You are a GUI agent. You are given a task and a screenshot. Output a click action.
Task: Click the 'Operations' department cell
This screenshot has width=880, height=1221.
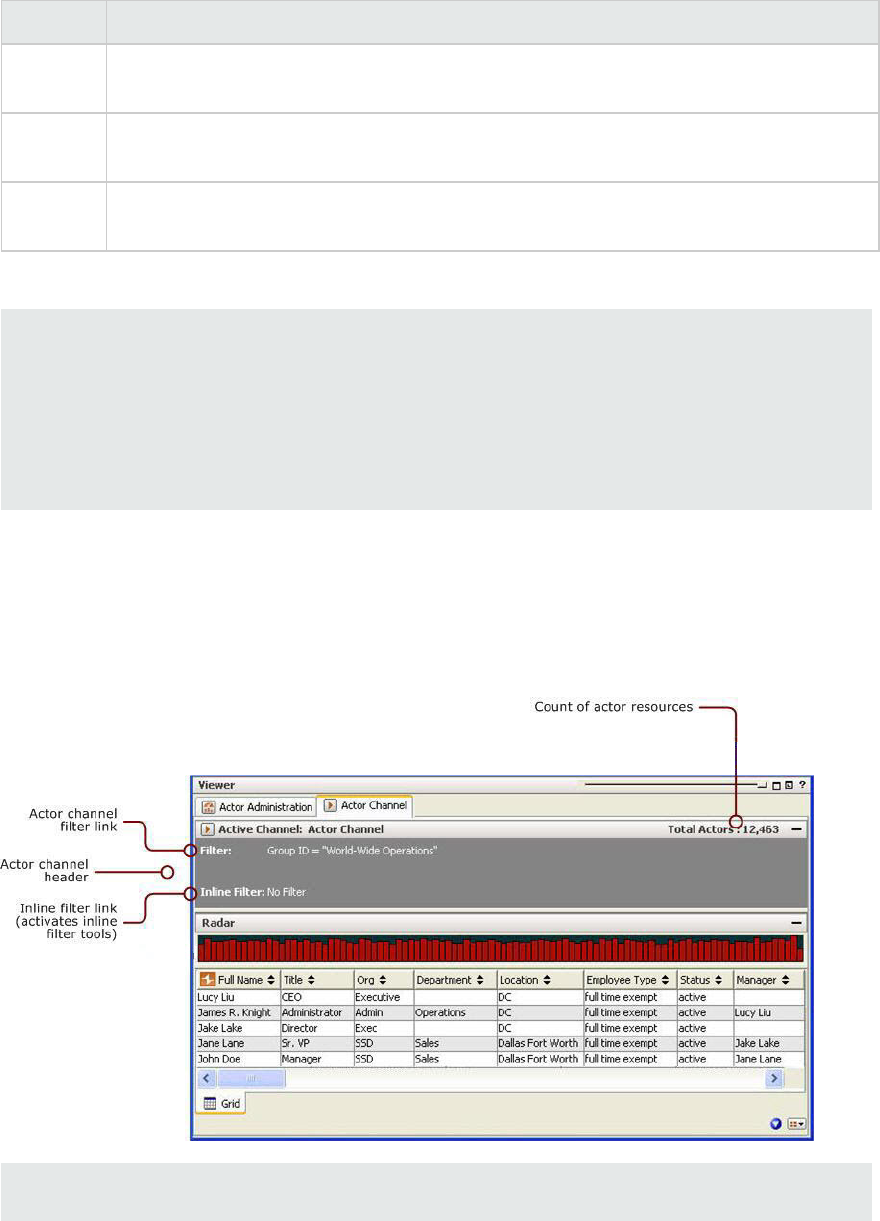(455, 1012)
